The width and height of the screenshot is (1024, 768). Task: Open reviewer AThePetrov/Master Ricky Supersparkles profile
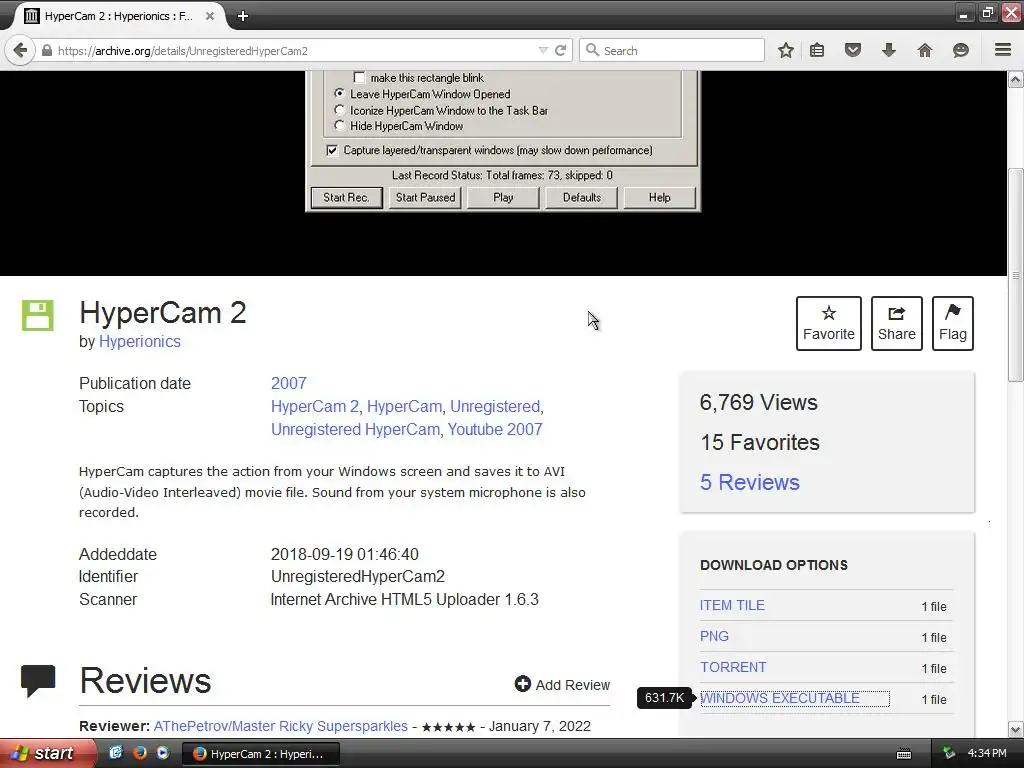click(x=281, y=726)
